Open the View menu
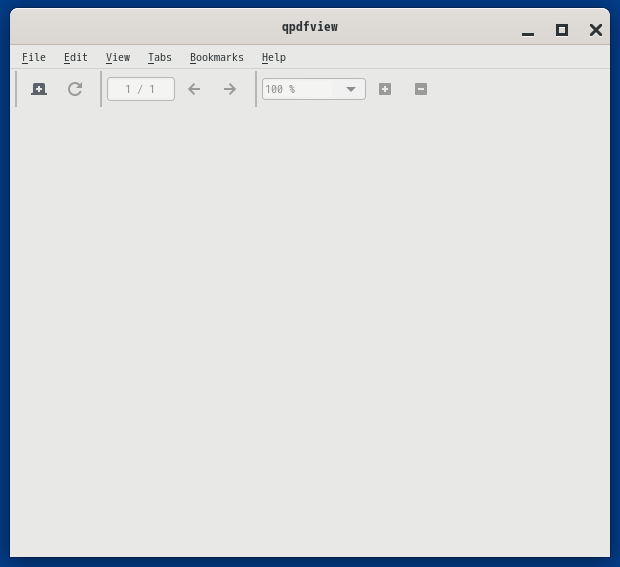The width and height of the screenshot is (620, 567). [118, 57]
